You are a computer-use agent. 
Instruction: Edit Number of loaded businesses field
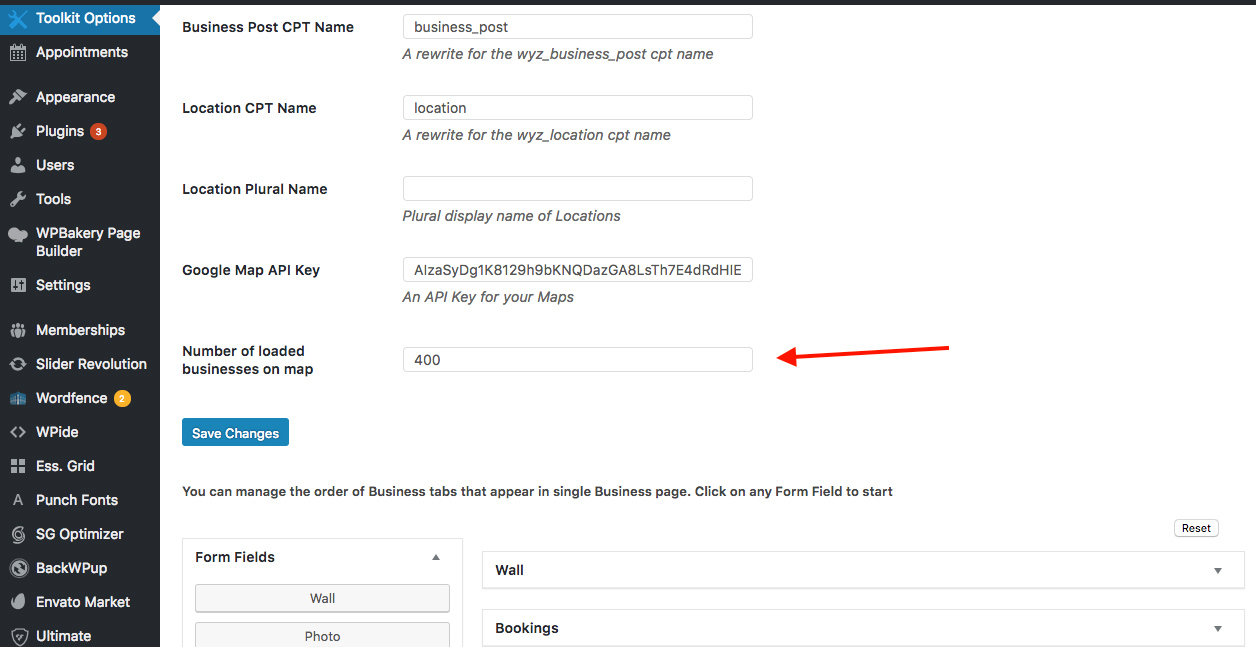pyautogui.click(x=577, y=360)
